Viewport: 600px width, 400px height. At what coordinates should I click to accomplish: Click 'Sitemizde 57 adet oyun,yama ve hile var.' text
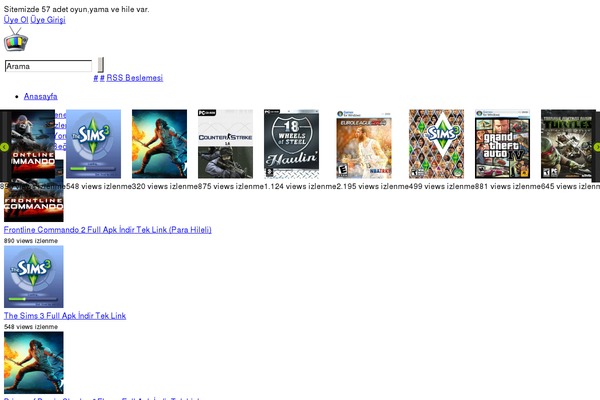(77, 9)
